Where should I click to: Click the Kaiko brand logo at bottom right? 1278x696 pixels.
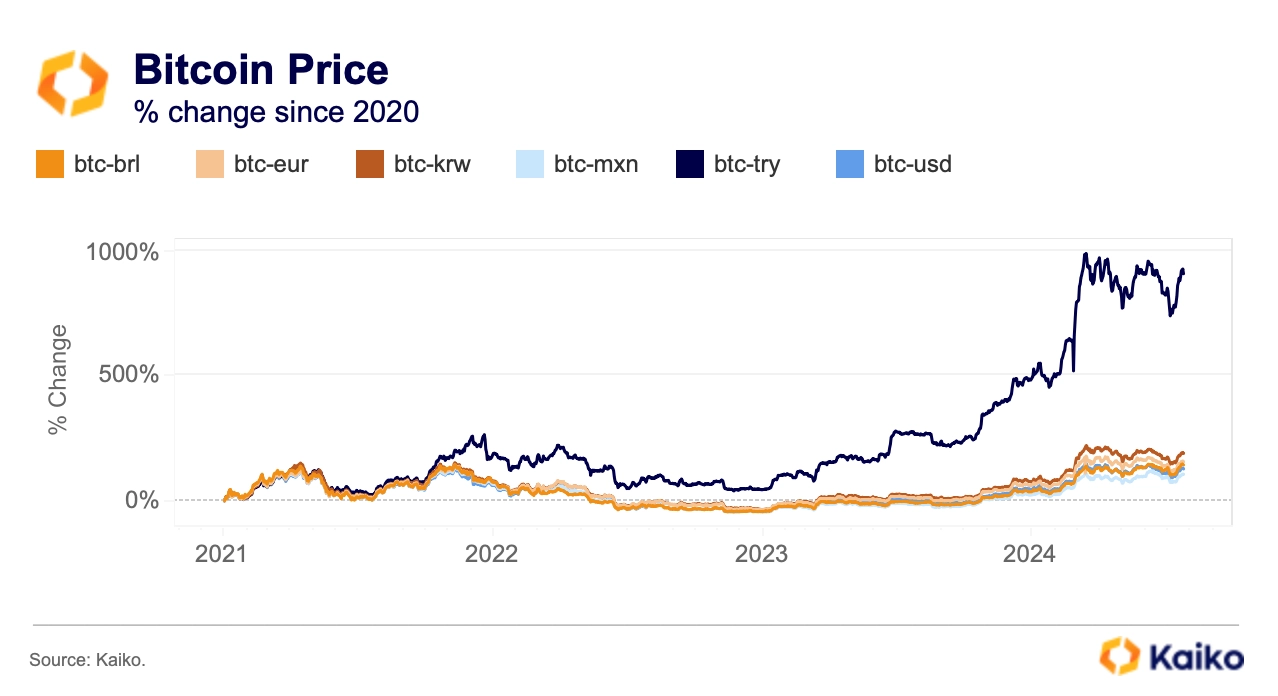click(x=1172, y=656)
